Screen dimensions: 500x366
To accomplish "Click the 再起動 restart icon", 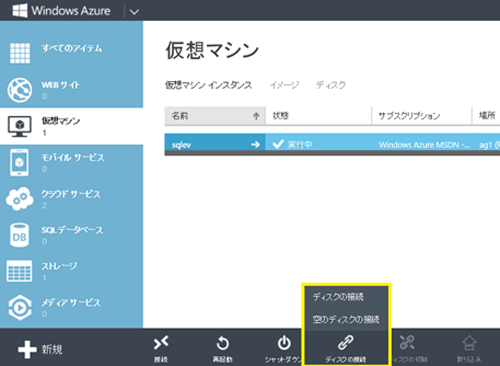I will pos(223,343).
